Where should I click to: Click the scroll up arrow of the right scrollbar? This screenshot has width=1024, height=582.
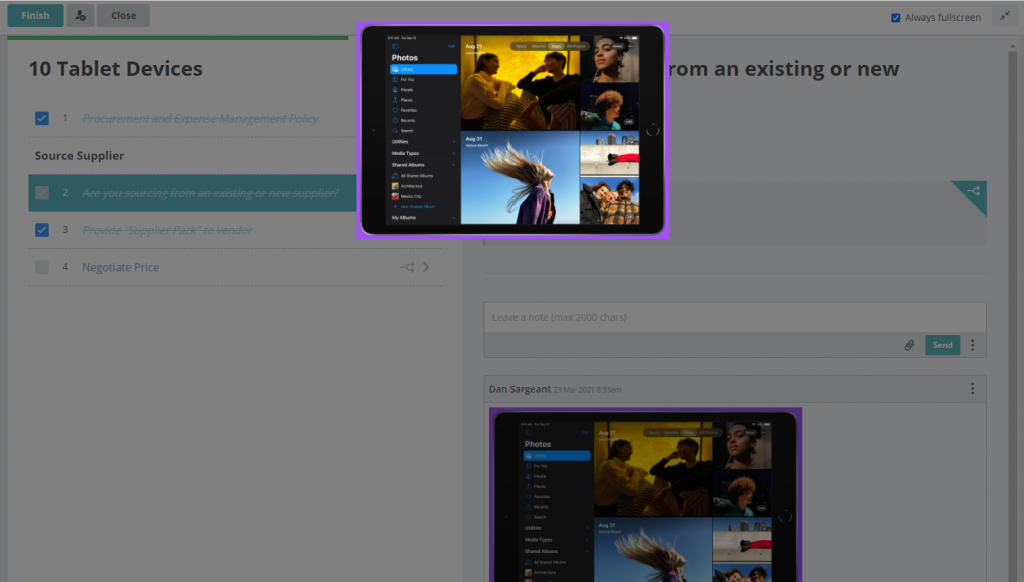click(1012, 46)
